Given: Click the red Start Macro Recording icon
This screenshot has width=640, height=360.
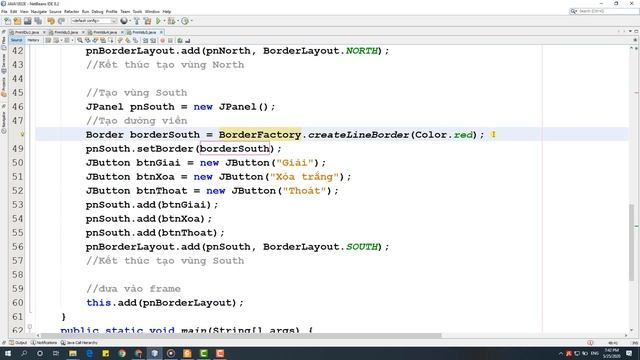Looking at the screenshot, I should 162,40.
